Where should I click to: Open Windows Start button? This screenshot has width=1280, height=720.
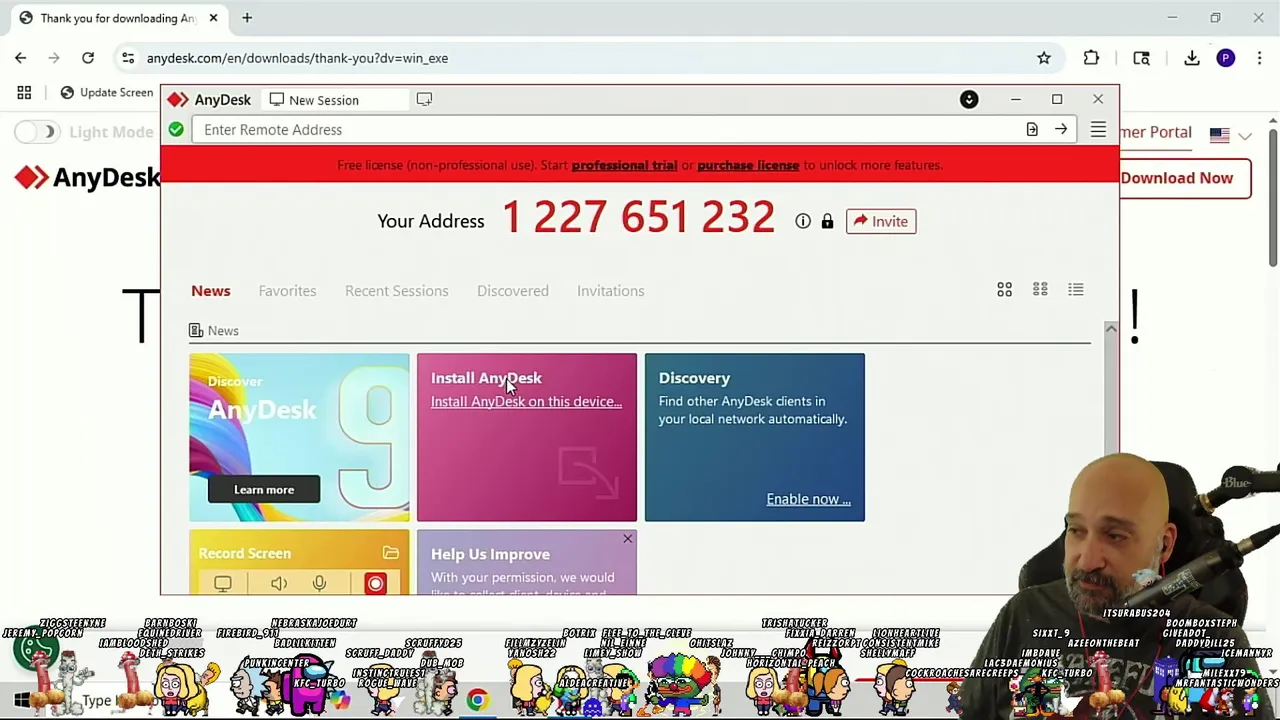(21, 700)
